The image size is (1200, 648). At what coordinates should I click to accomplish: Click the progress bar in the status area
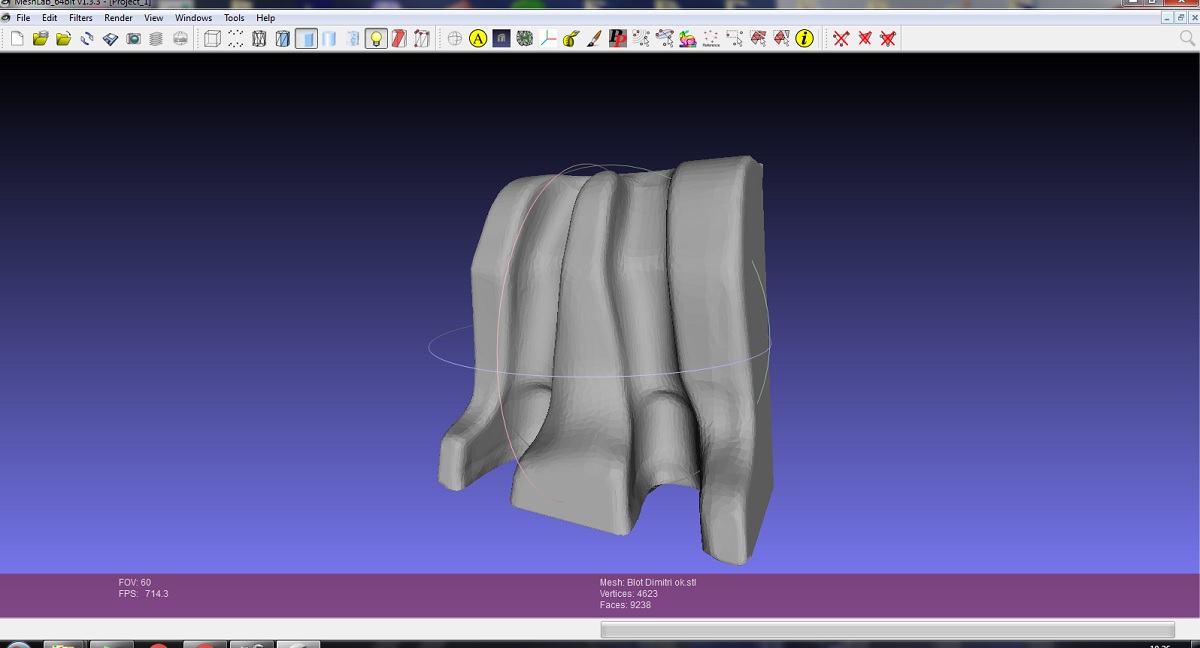point(887,629)
